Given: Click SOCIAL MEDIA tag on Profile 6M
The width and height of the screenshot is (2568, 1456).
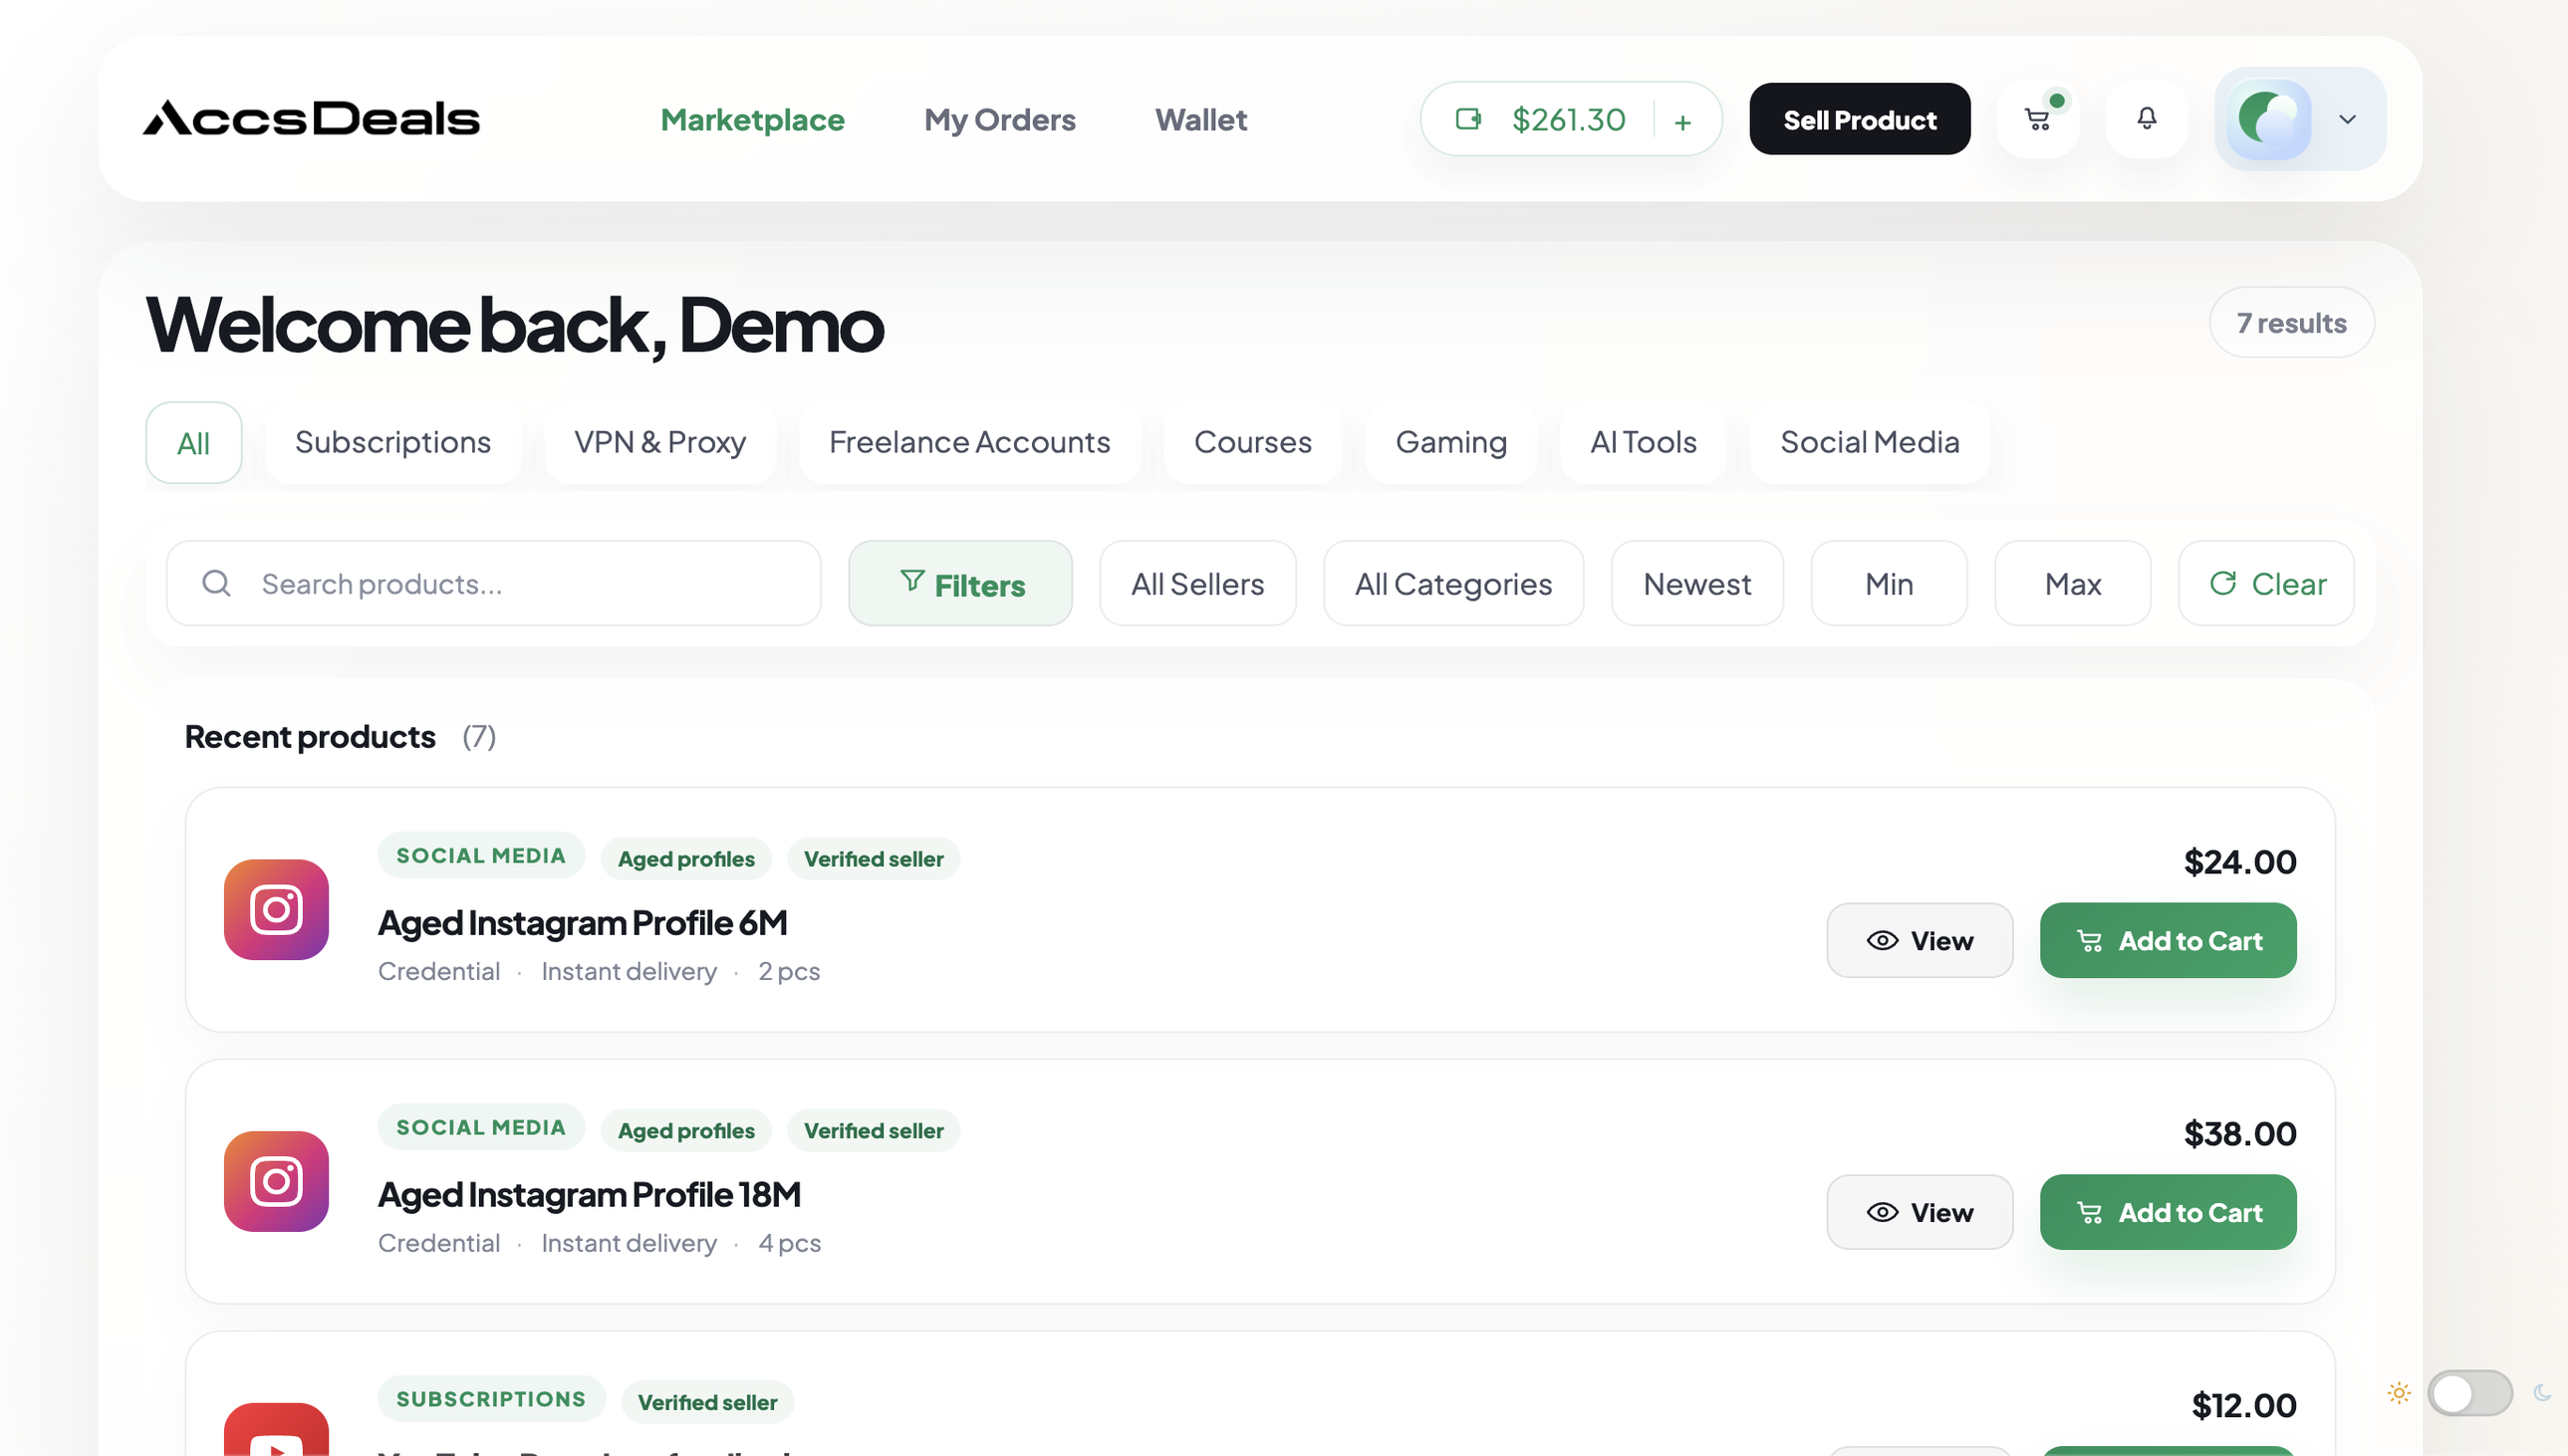Looking at the screenshot, I should pyautogui.click(x=481, y=856).
